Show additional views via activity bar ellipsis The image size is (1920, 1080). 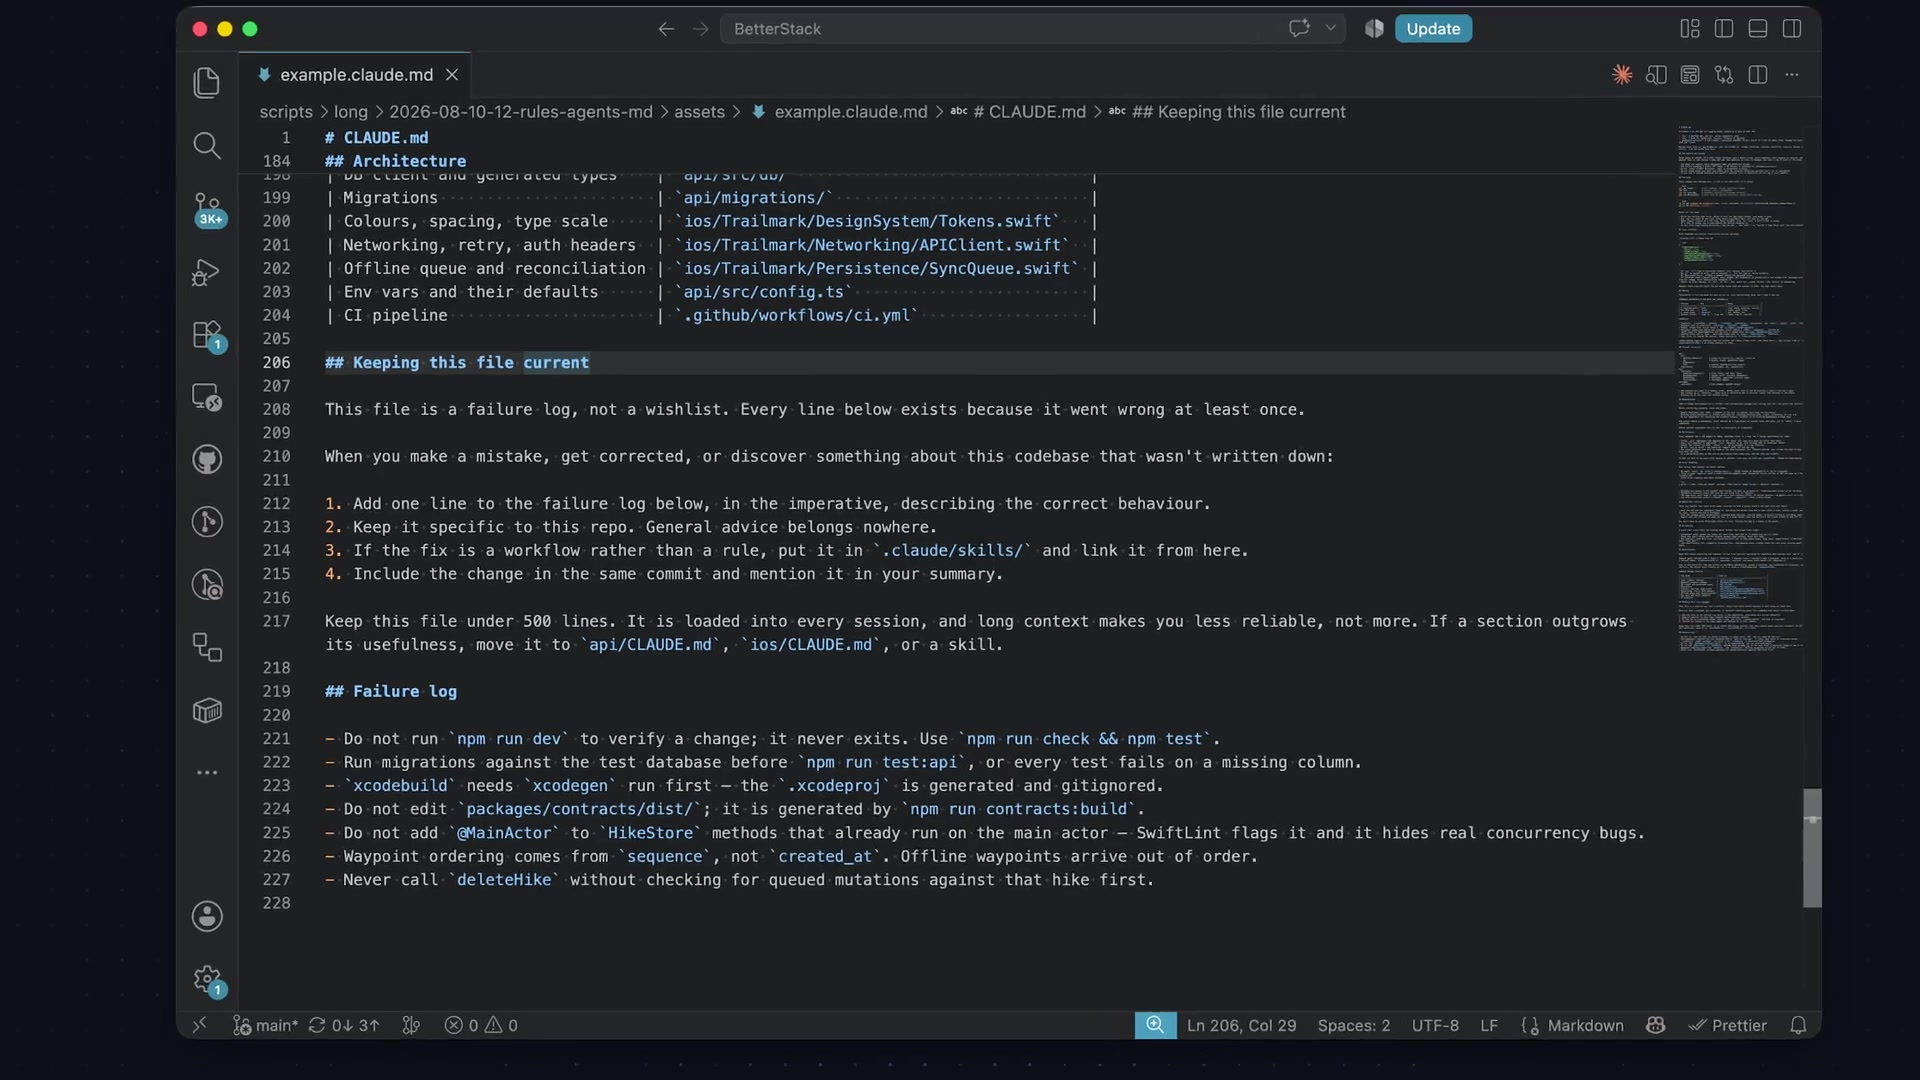(207, 773)
